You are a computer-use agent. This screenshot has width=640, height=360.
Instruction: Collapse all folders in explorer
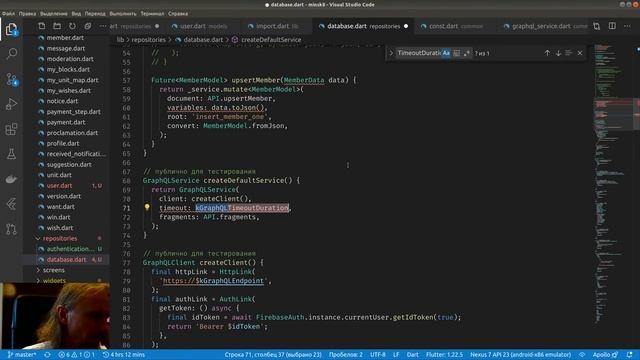pyautogui.click(x=88, y=26)
